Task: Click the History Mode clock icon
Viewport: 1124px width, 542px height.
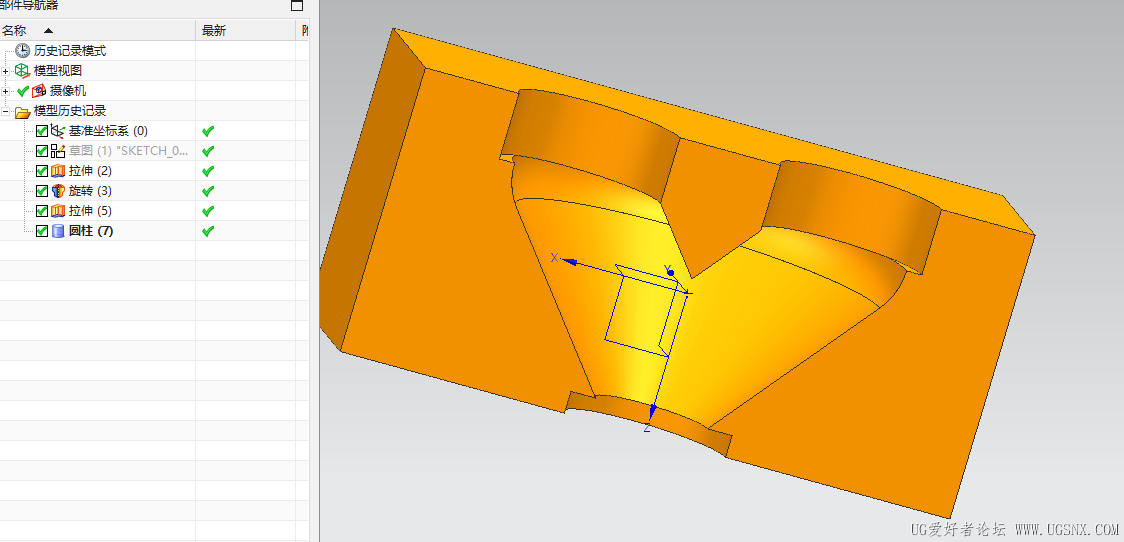Action: tap(23, 51)
